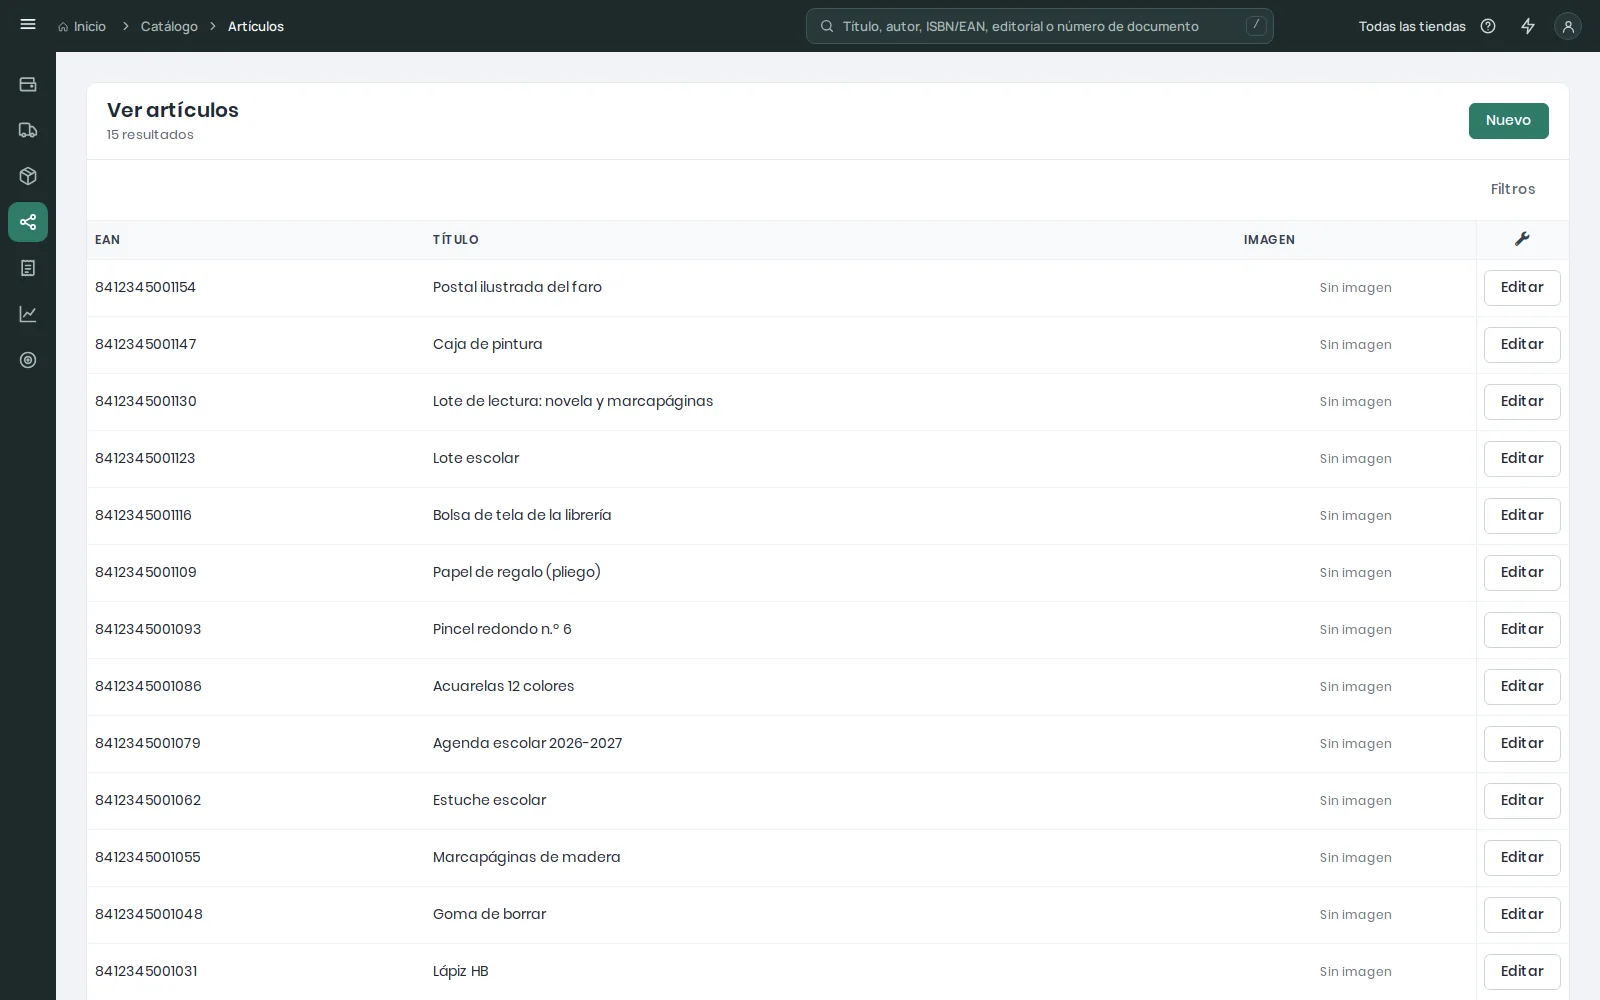
Task: Open the package box sidebar icon
Action: point(28,176)
